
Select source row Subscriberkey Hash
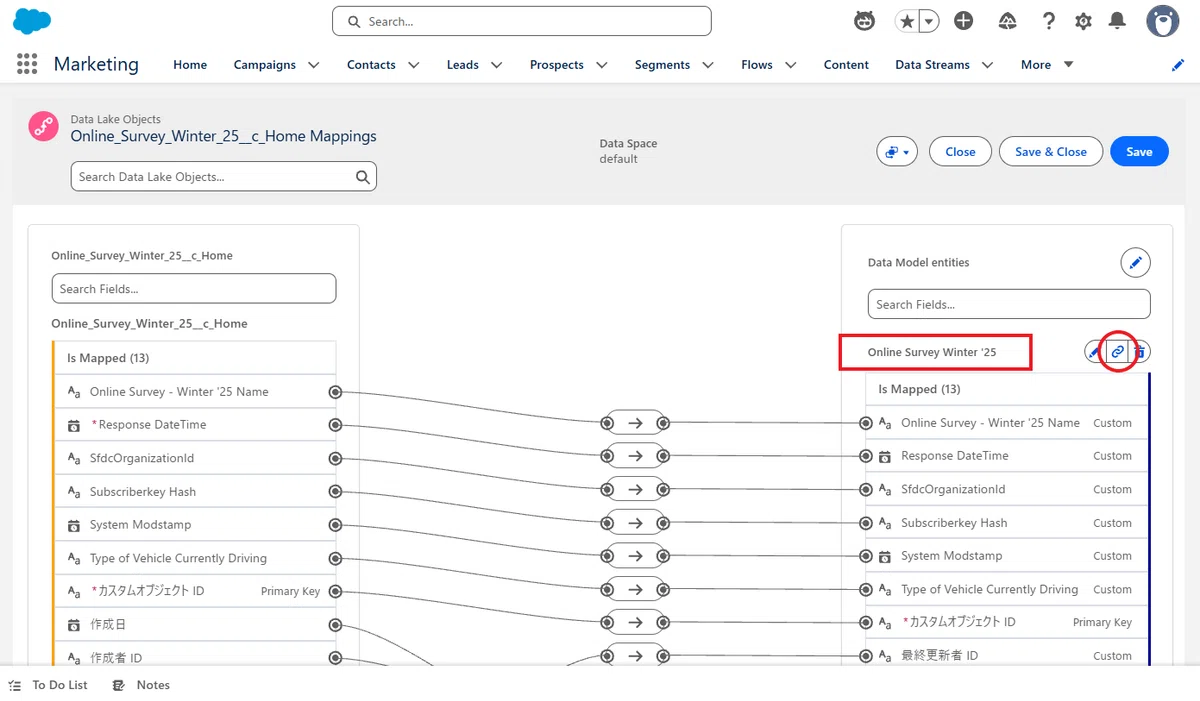[194, 492]
